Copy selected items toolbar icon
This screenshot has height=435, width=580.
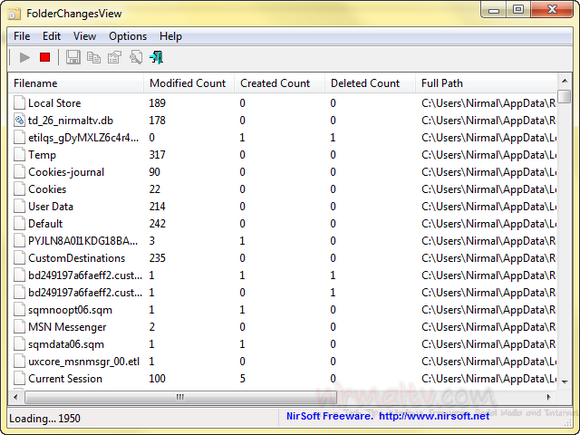(x=94, y=58)
